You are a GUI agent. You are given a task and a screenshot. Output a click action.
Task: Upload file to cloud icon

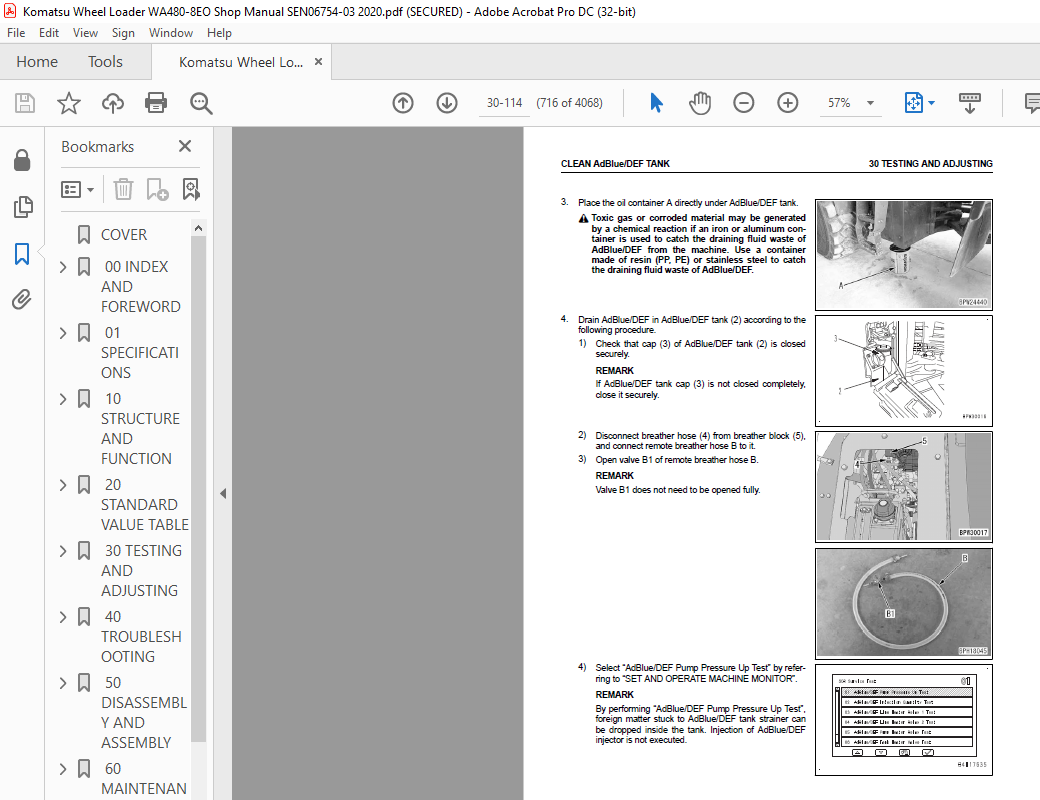tap(113, 103)
